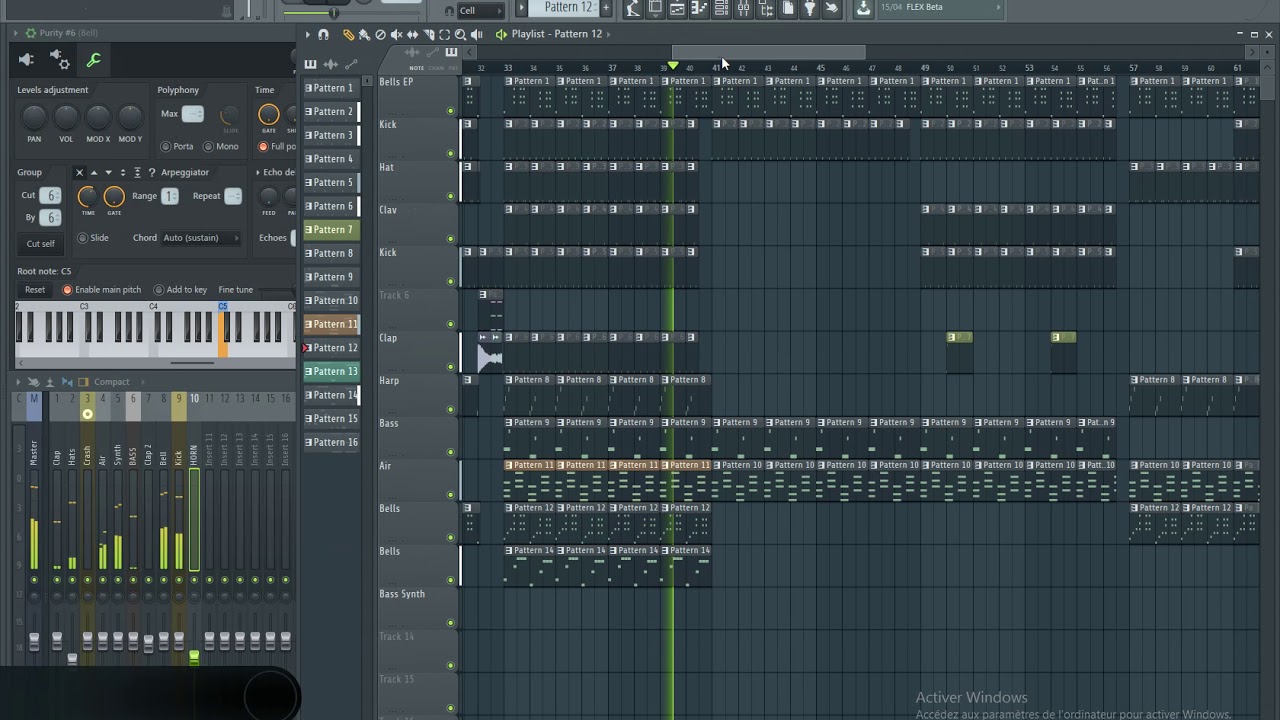Click the Cut self button
Viewport: 1280px width, 720px height.
pos(41,244)
